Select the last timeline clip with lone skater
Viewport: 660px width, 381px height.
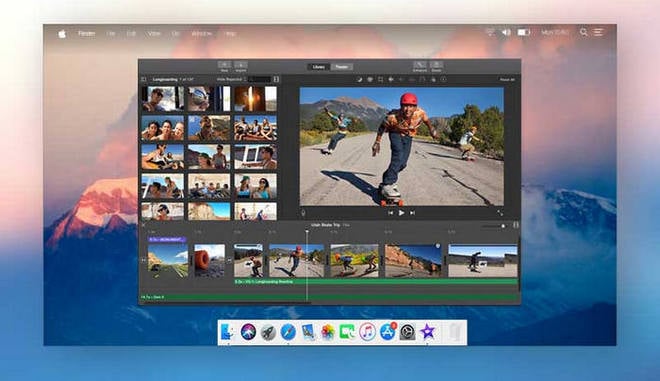point(483,260)
